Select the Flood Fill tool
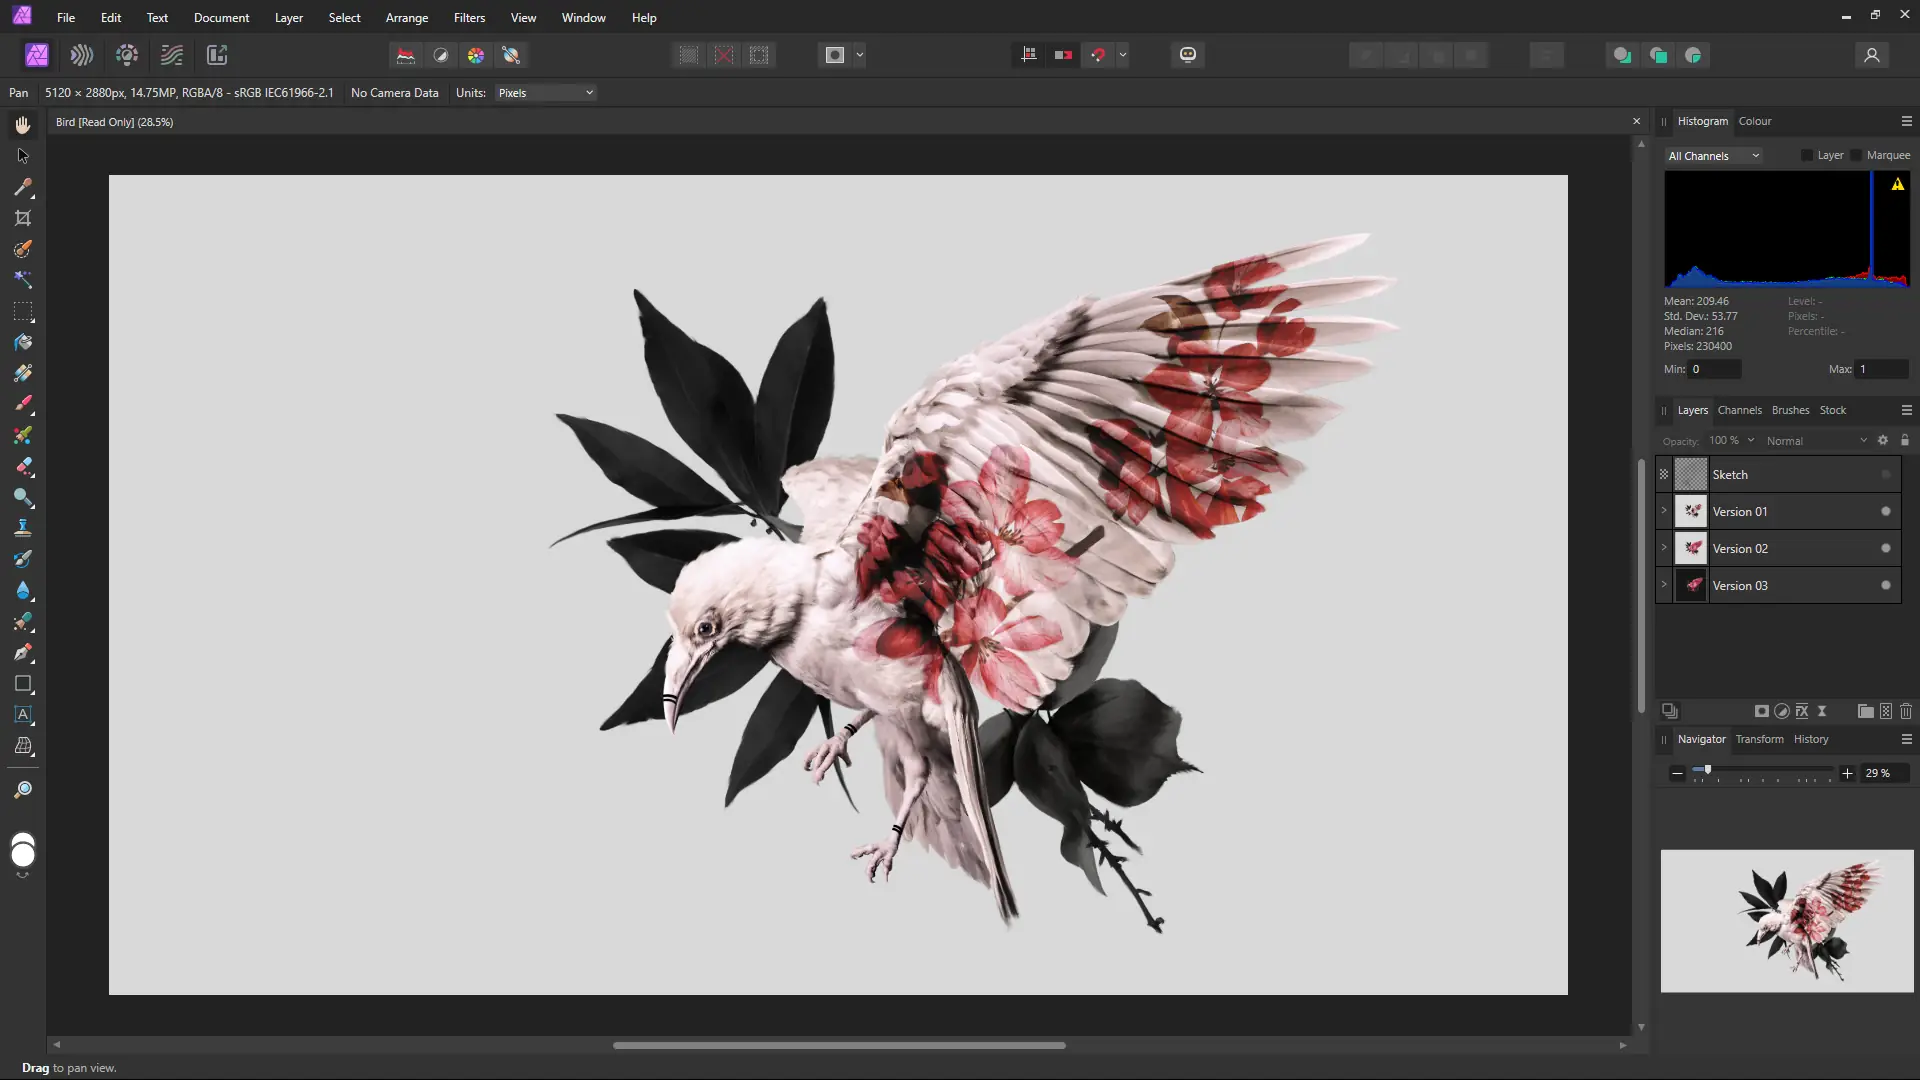Screen dimensions: 1920x1080 point(23,342)
